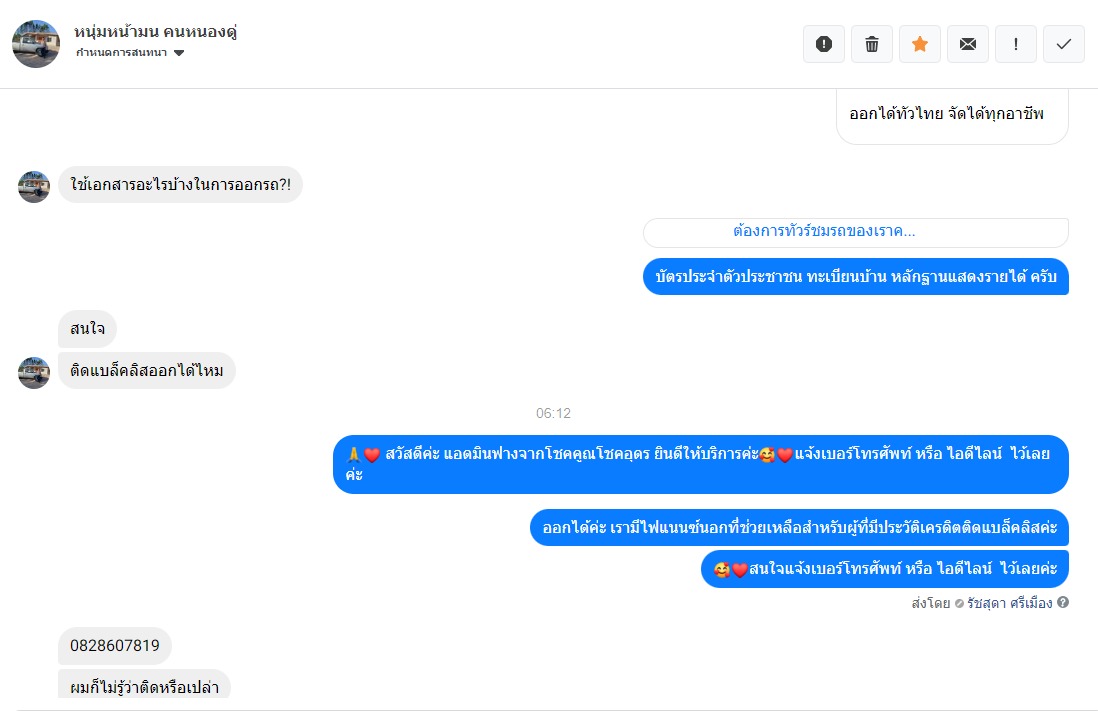Select the phone number message 0828607819

[x=115, y=646]
